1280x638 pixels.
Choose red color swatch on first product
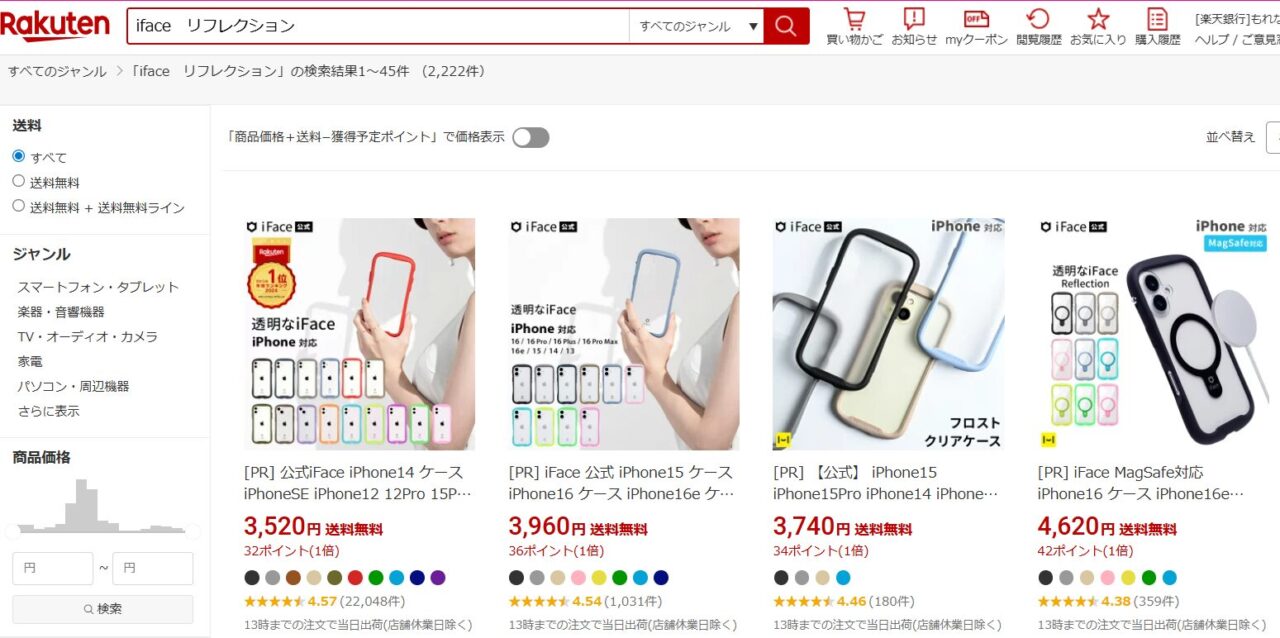(355, 577)
